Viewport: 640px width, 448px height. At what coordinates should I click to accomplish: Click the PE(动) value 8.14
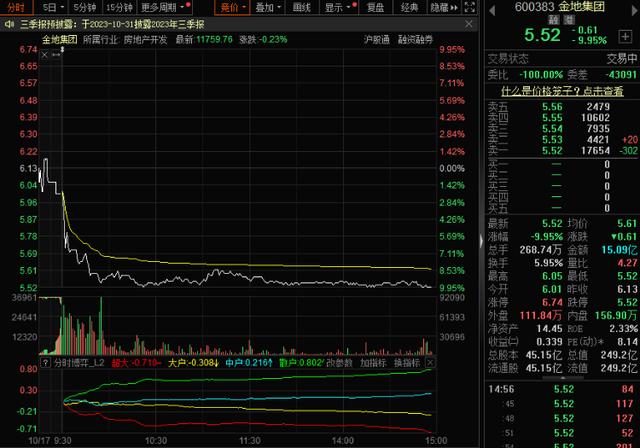click(x=627, y=342)
